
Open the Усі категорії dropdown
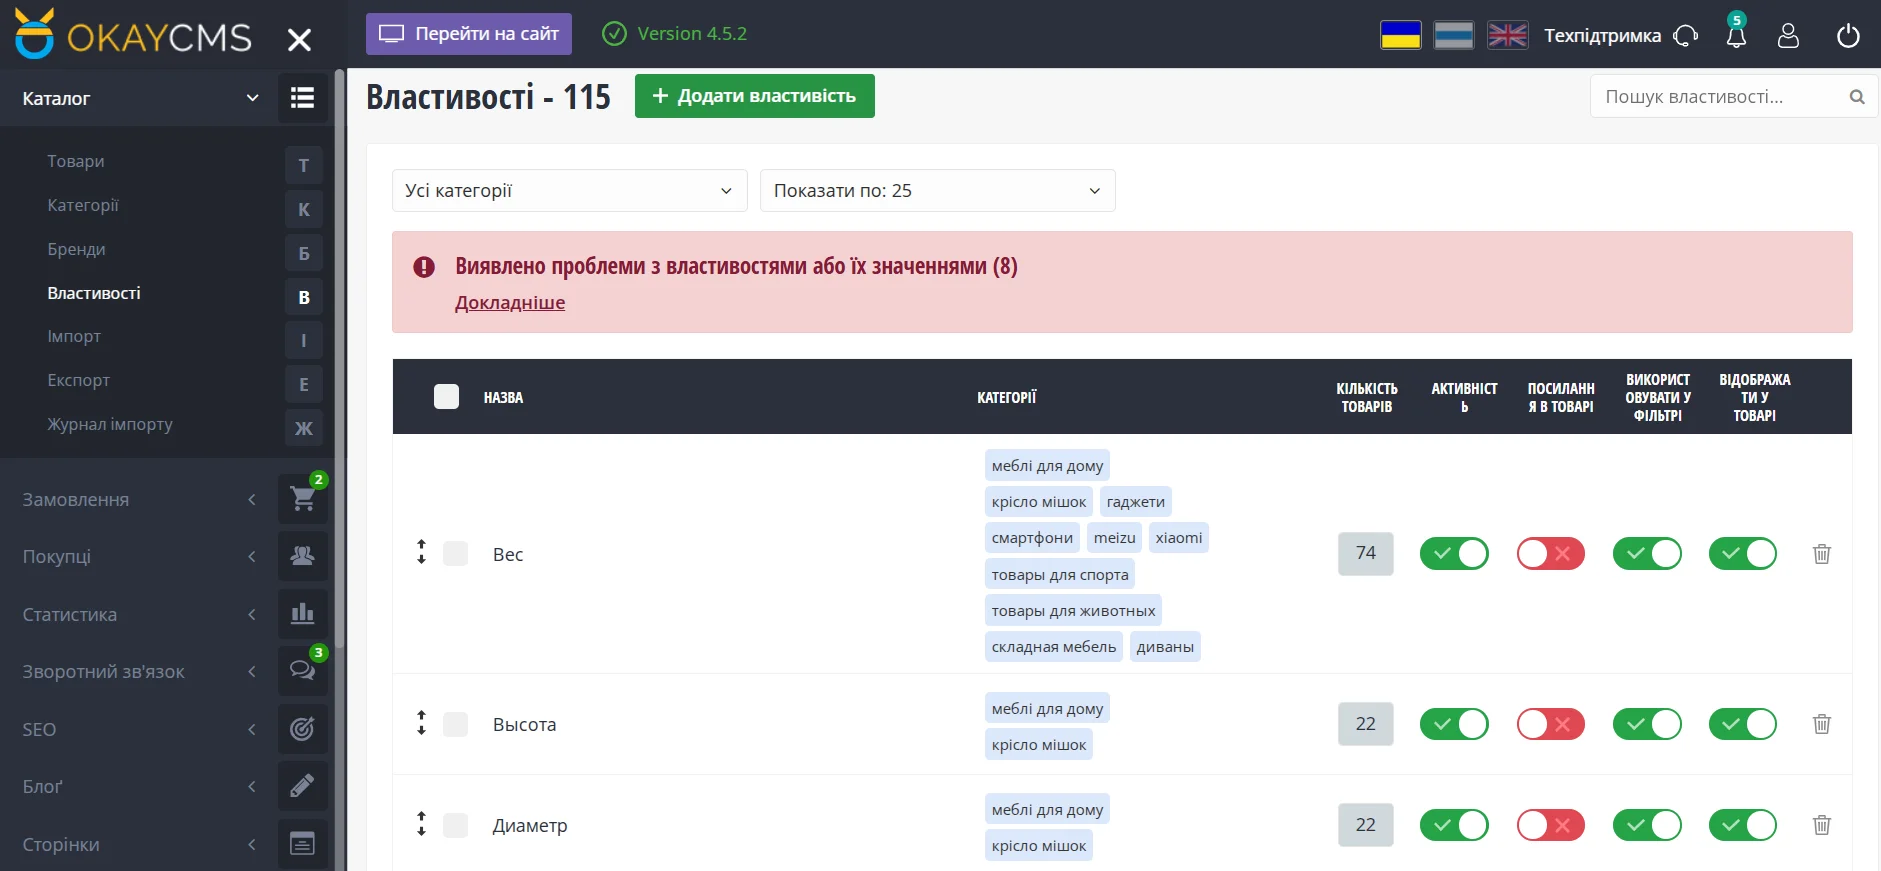tap(569, 191)
